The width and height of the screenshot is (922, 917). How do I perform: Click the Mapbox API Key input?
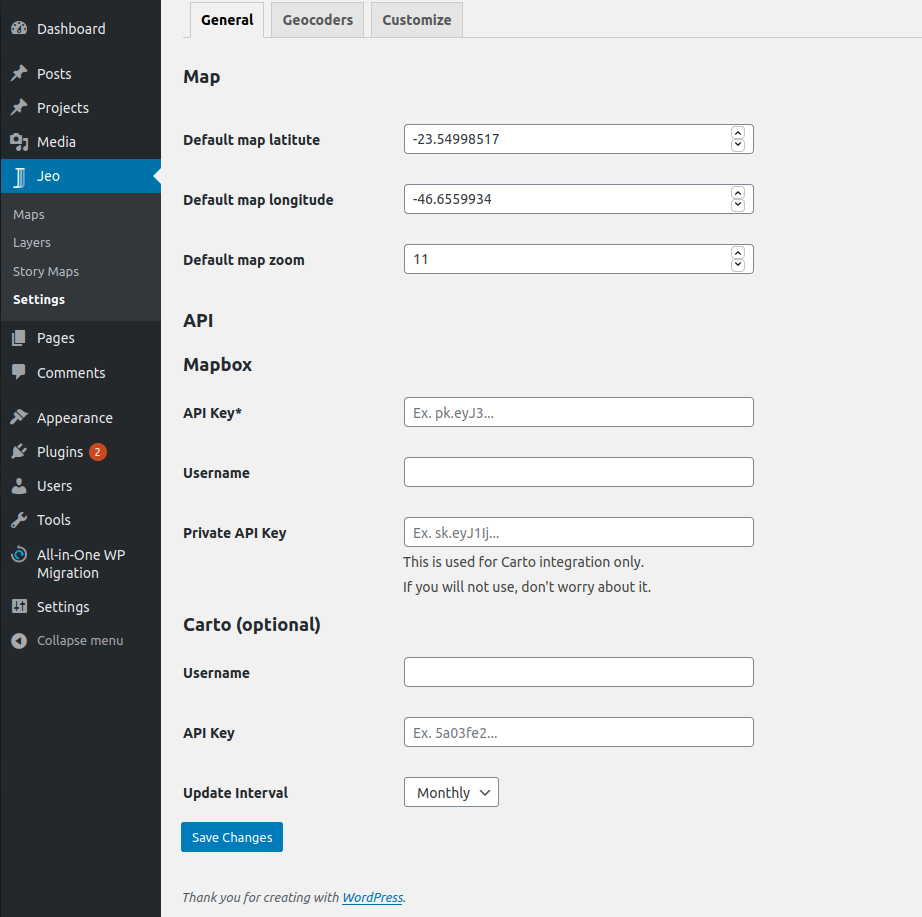tap(579, 412)
